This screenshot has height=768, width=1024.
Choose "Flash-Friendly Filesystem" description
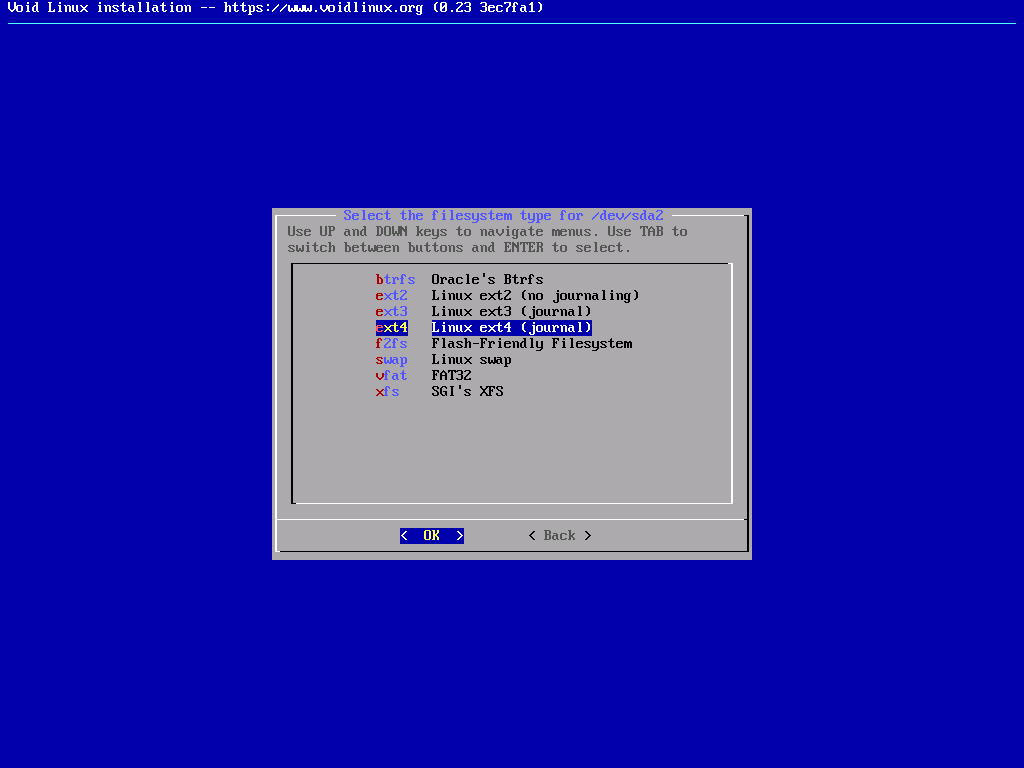[531, 344]
